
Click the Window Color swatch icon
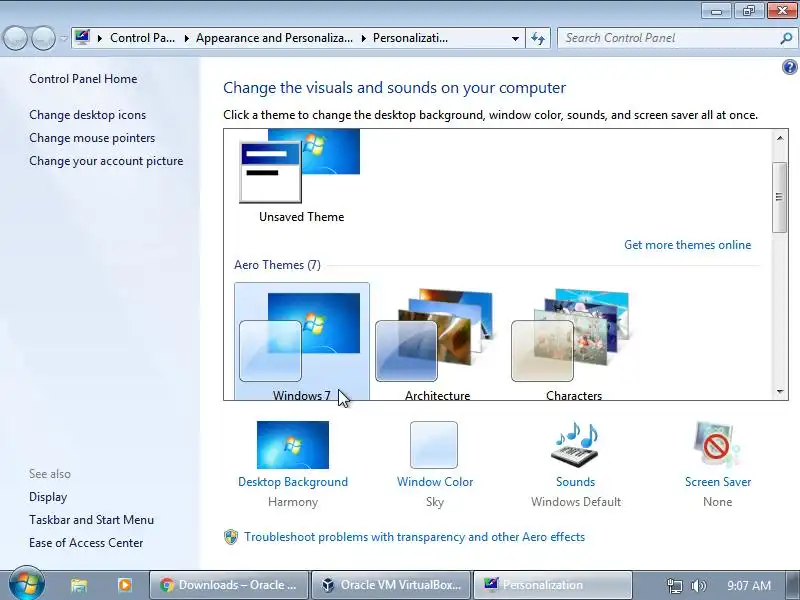434,445
